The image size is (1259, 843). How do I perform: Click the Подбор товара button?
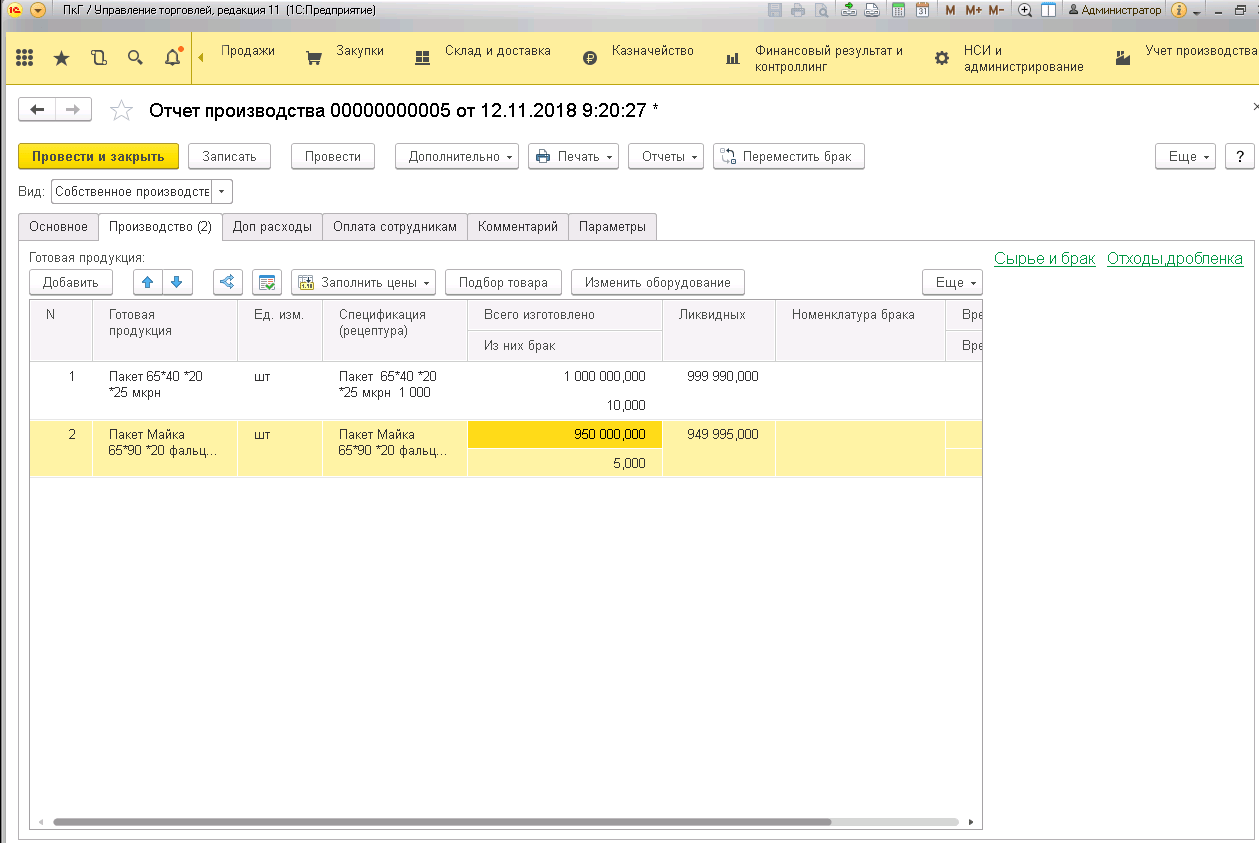tap(503, 282)
